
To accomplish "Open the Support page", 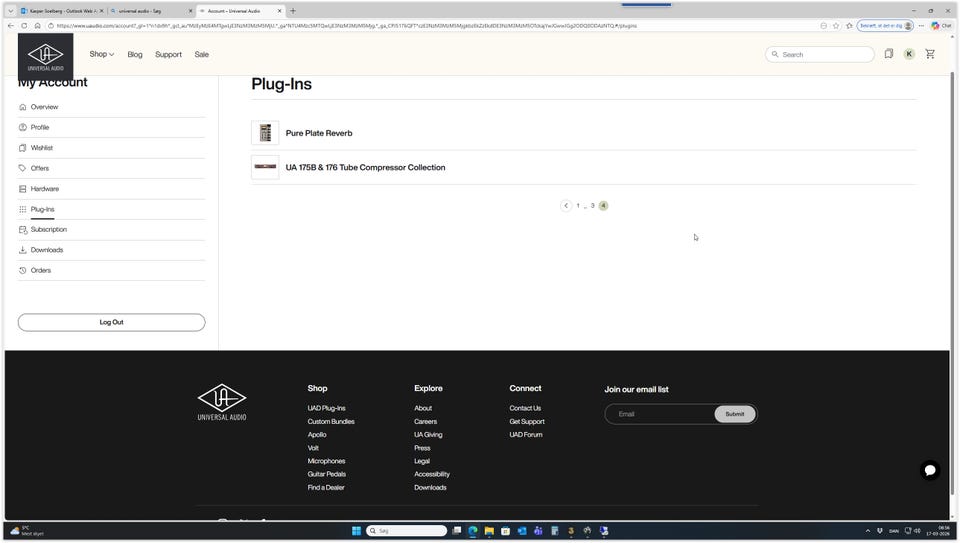I will (168, 54).
